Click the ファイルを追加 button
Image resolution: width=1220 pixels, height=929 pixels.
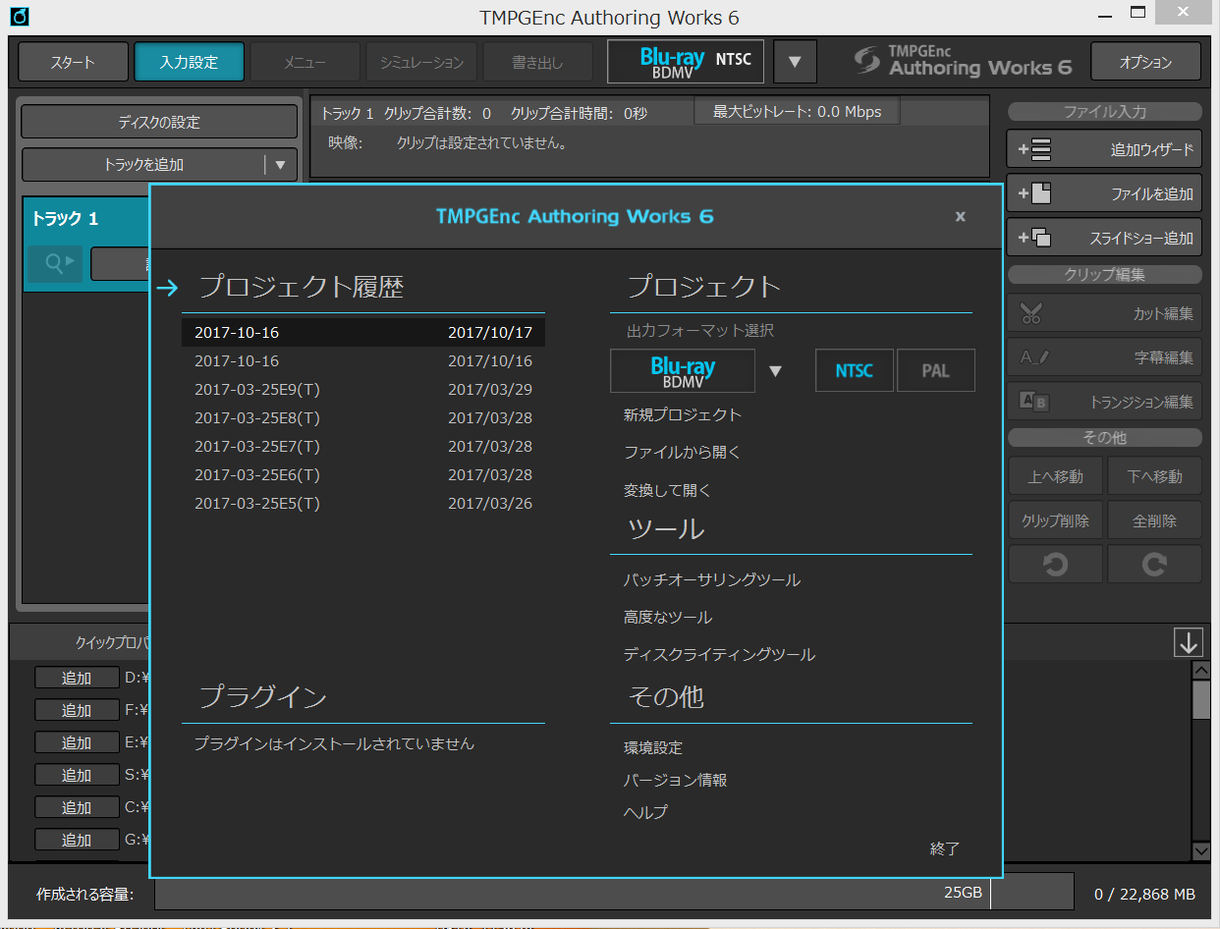coord(1104,194)
